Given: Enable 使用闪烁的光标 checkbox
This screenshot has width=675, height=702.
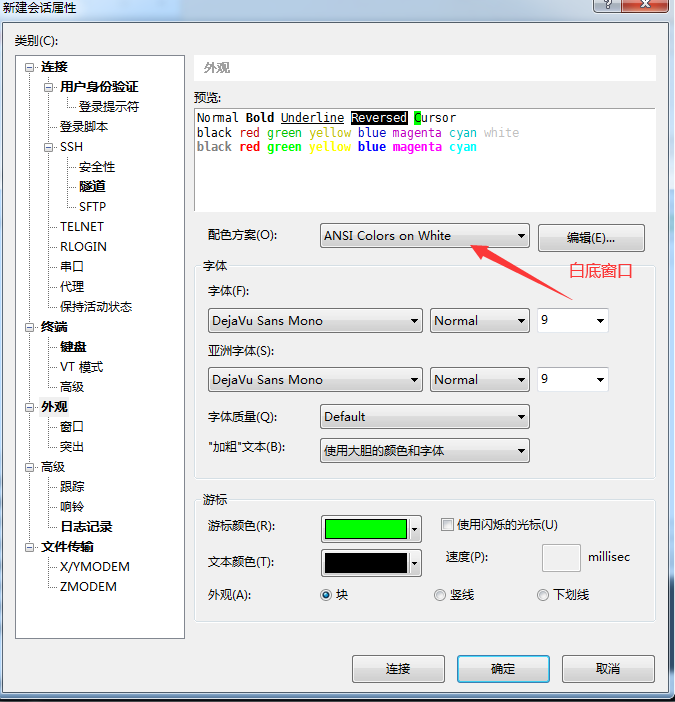Looking at the screenshot, I should point(448,524).
